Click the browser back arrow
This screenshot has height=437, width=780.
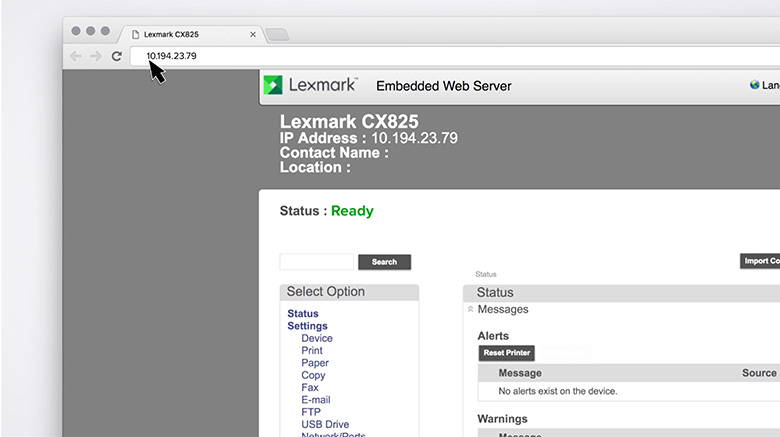(x=76, y=57)
